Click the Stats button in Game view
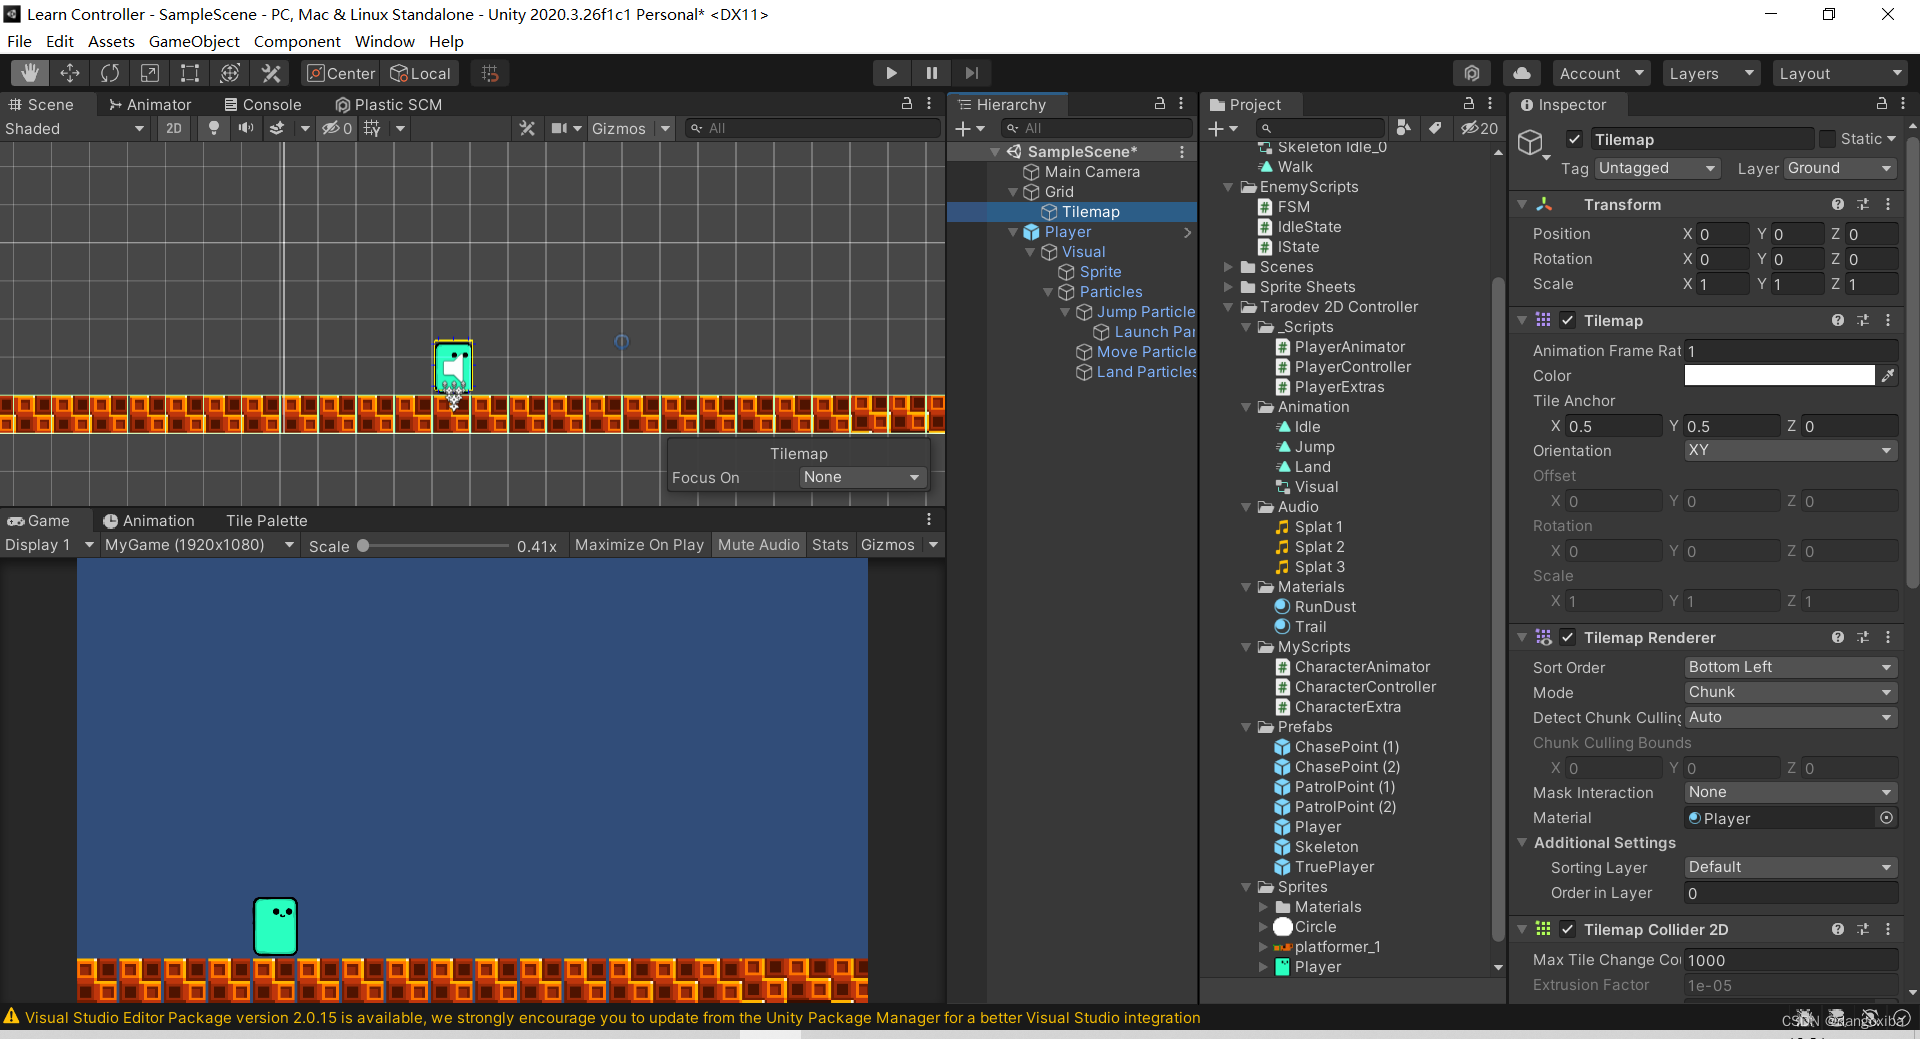Screen dimensions: 1920x1039 pos(830,545)
